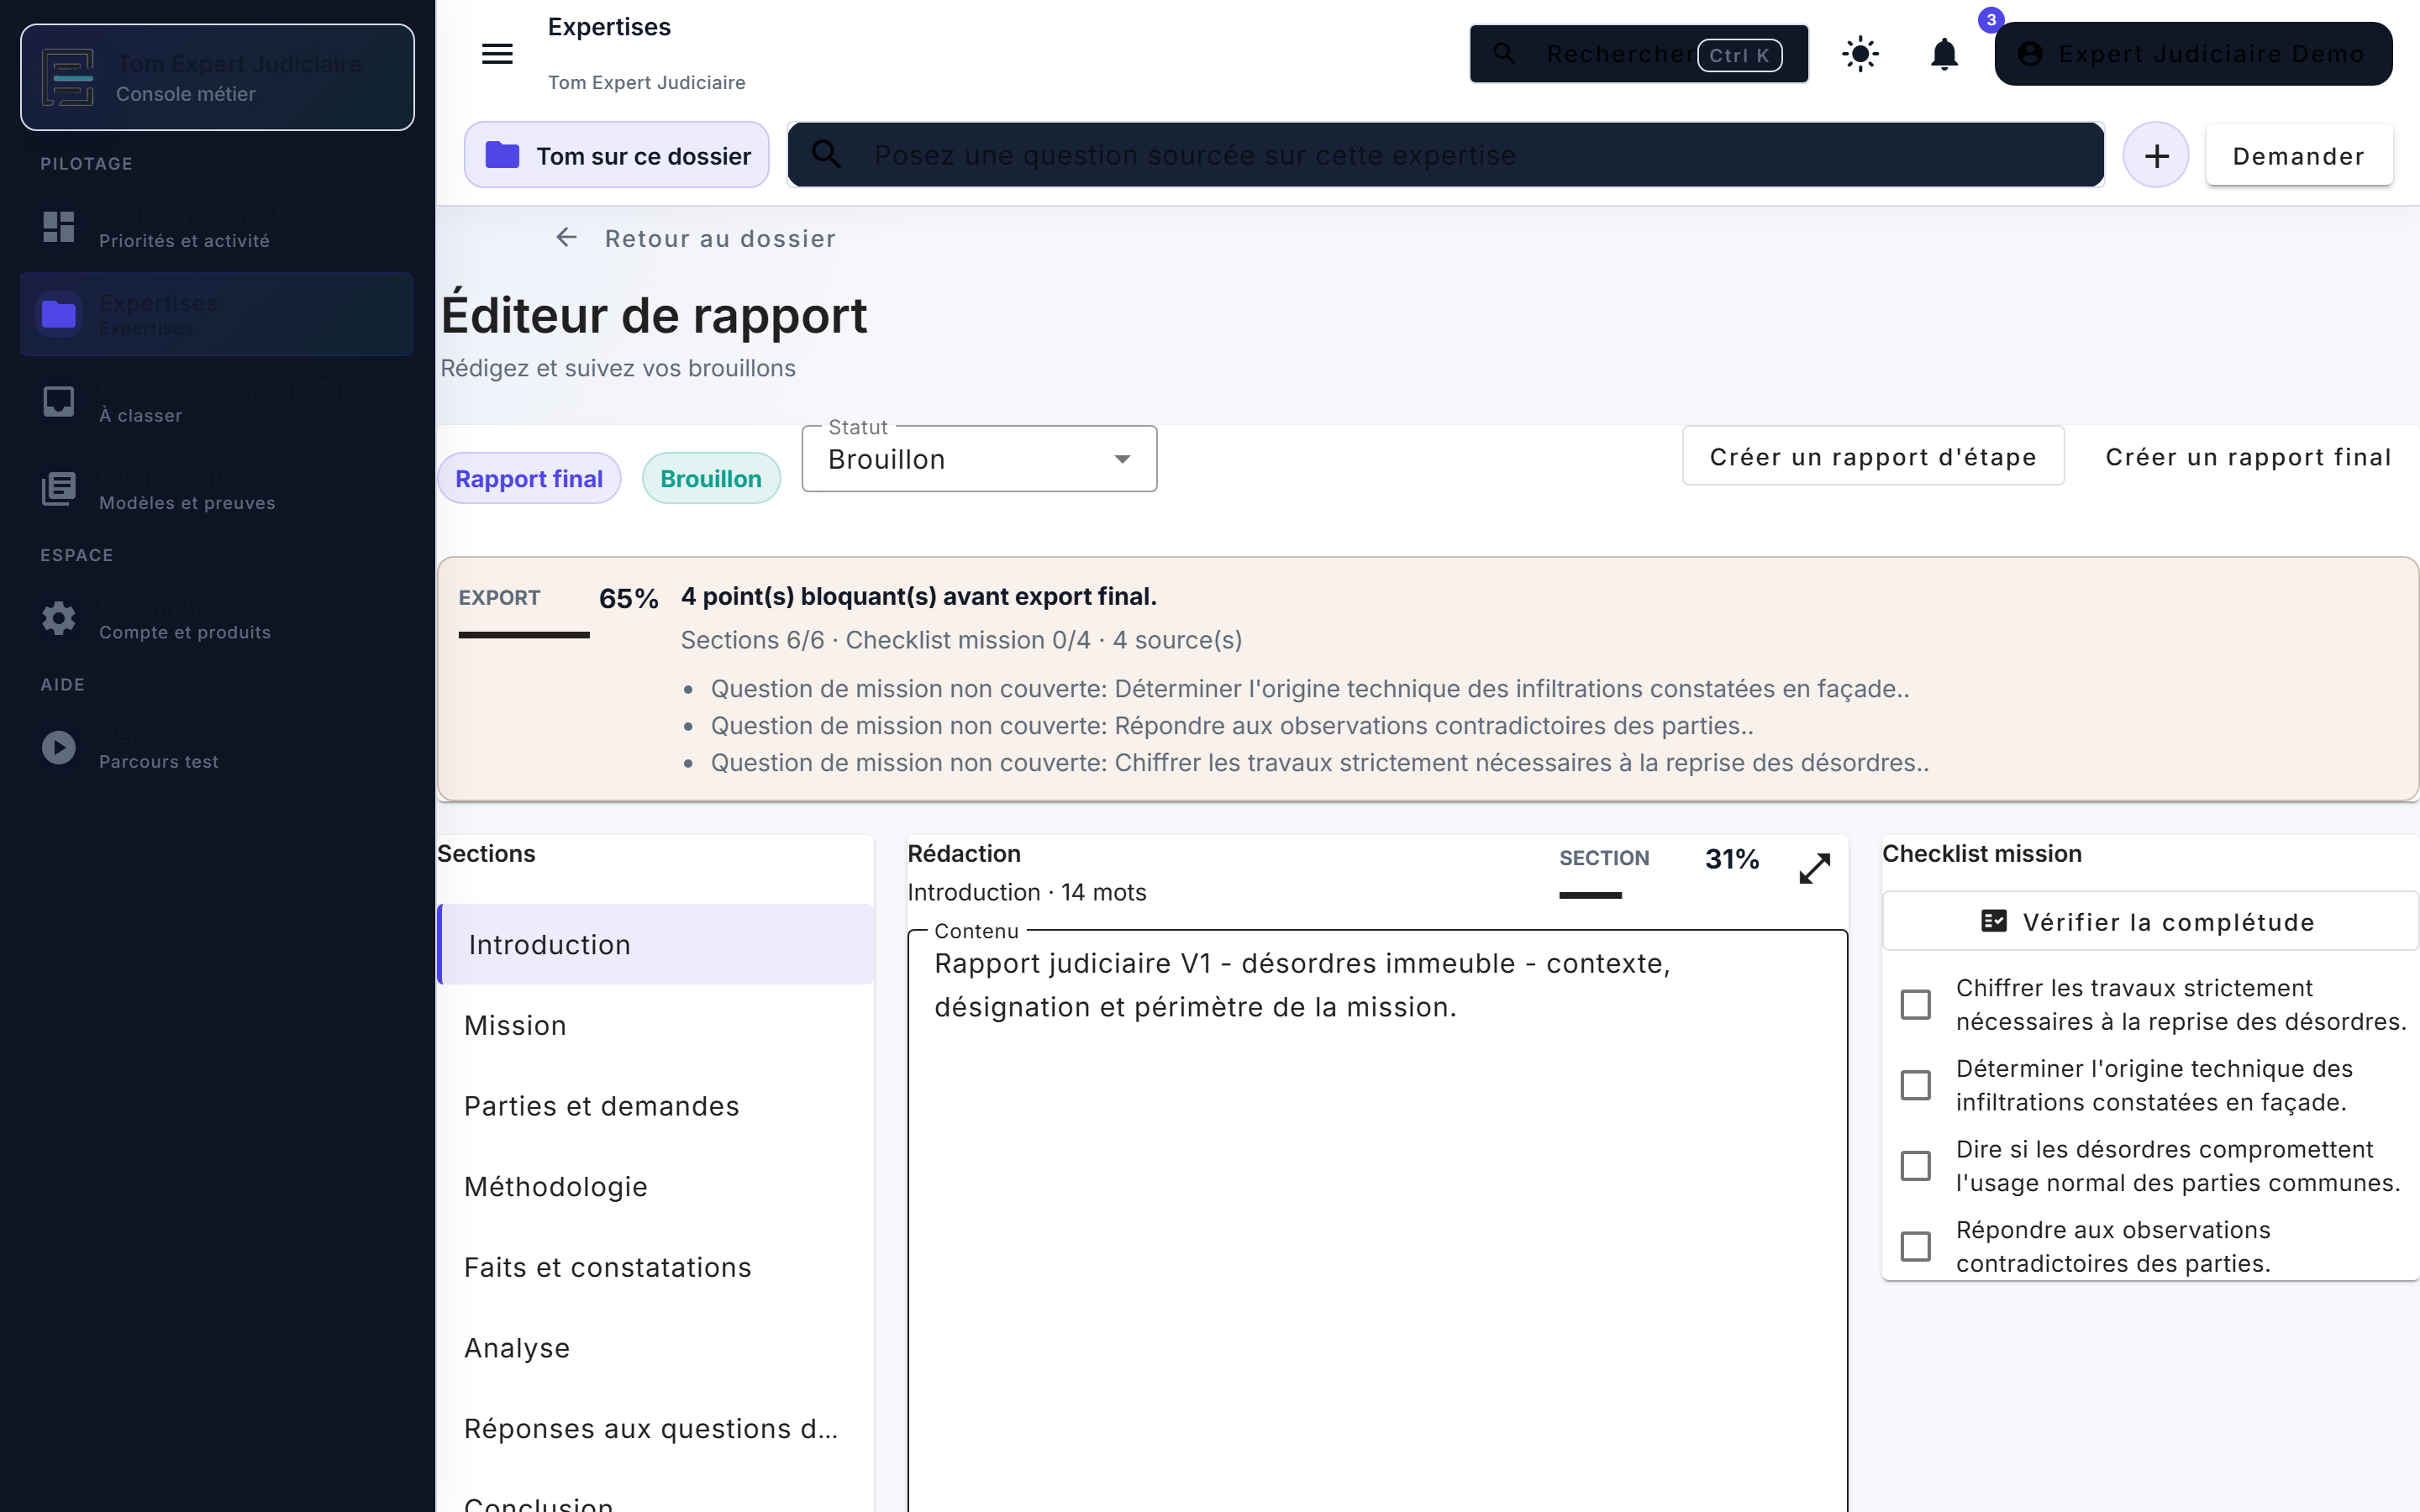
Task: Click the plus button beside the question bar
Action: click(2157, 155)
